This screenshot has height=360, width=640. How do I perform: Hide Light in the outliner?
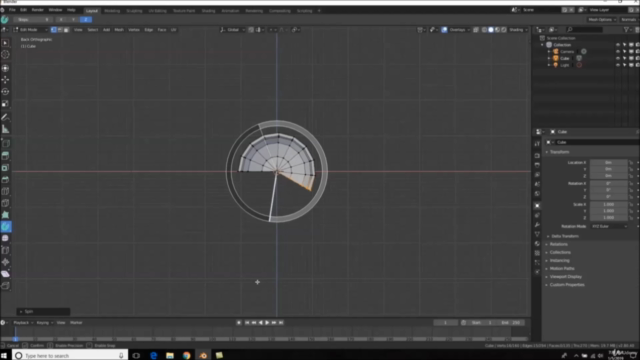point(618,65)
